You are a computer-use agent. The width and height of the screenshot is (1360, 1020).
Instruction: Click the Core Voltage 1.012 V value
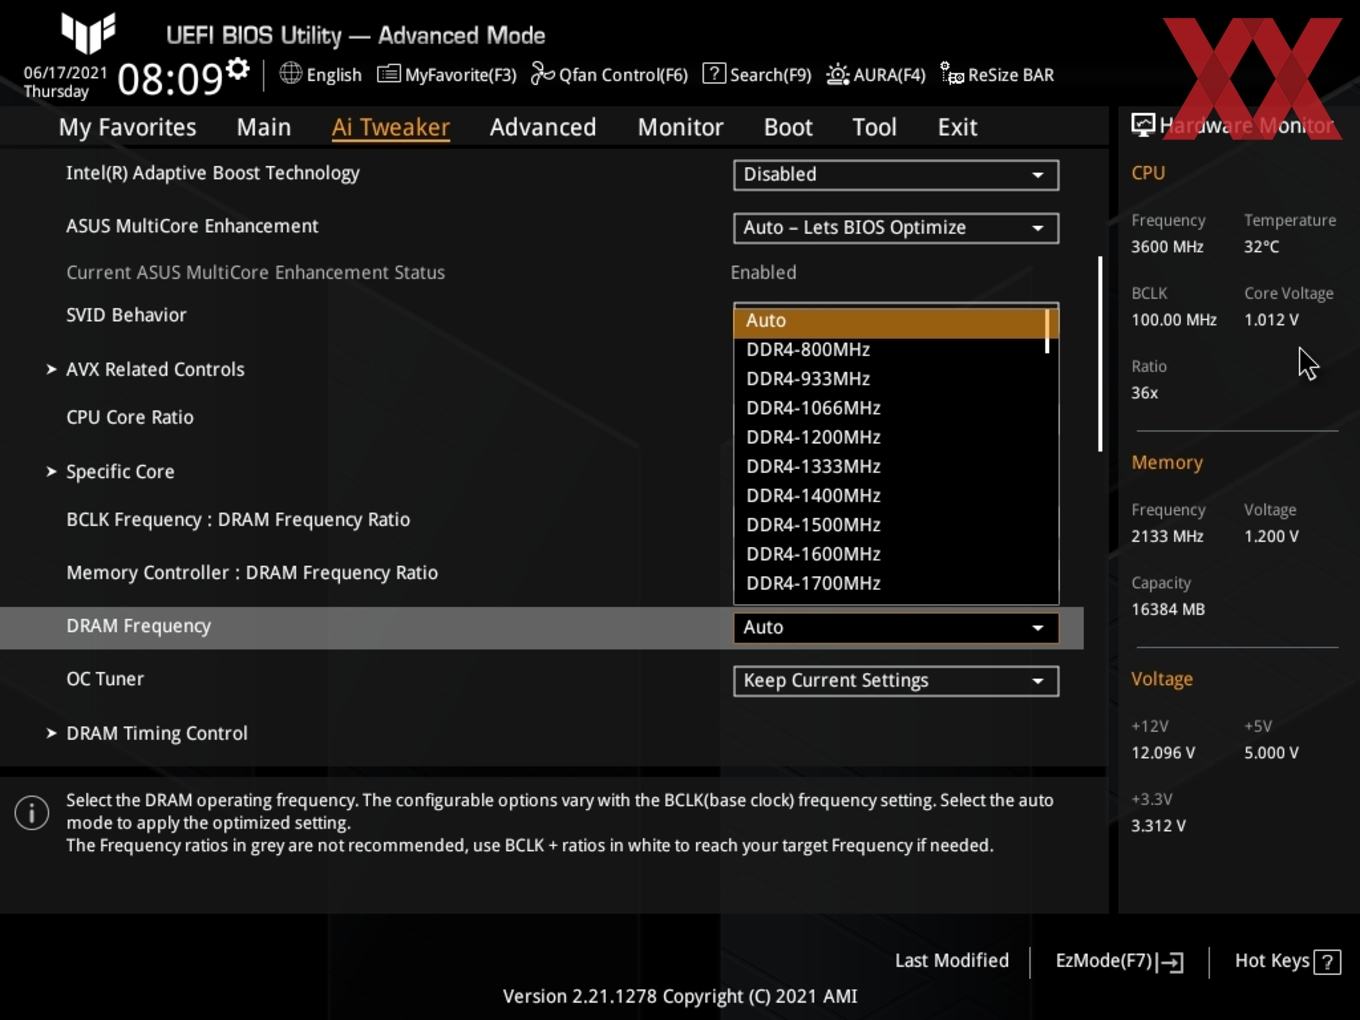[1271, 320]
